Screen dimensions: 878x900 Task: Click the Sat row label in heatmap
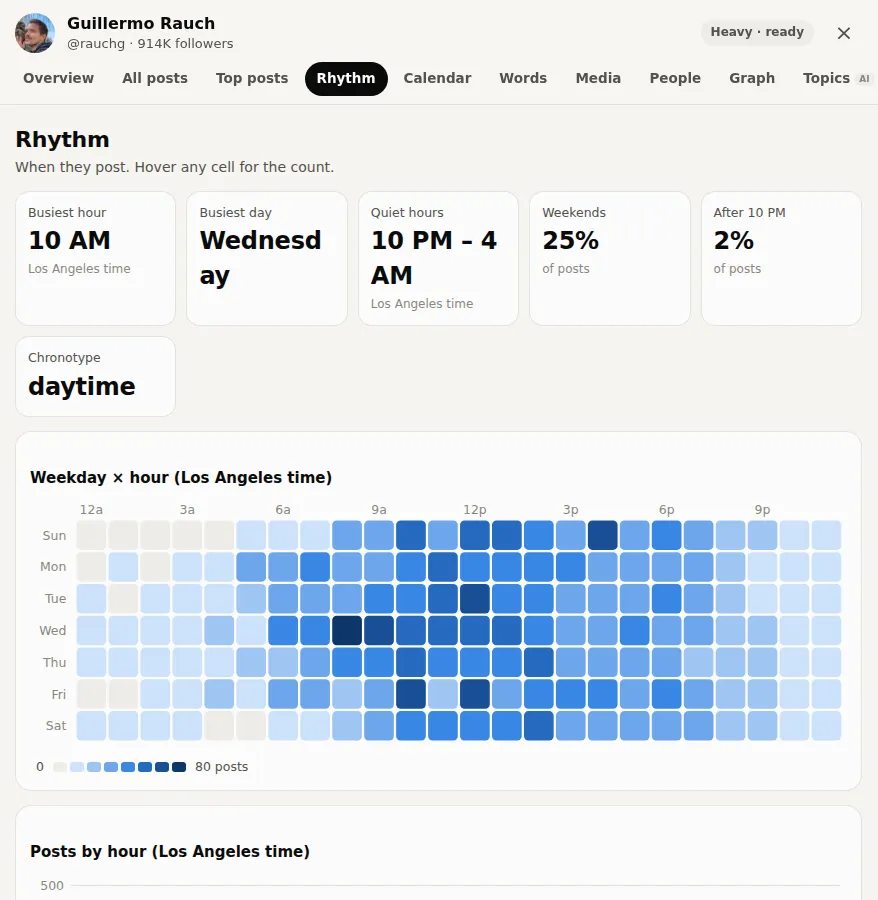pos(56,726)
